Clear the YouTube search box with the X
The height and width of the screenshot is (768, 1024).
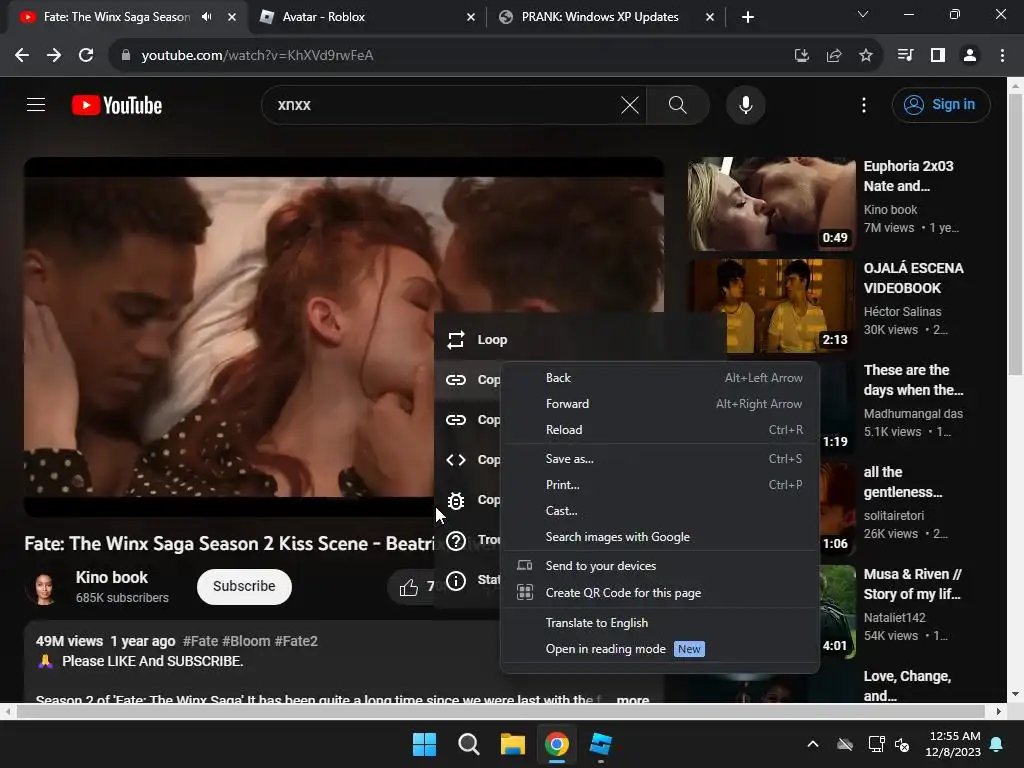[x=630, y=104]
